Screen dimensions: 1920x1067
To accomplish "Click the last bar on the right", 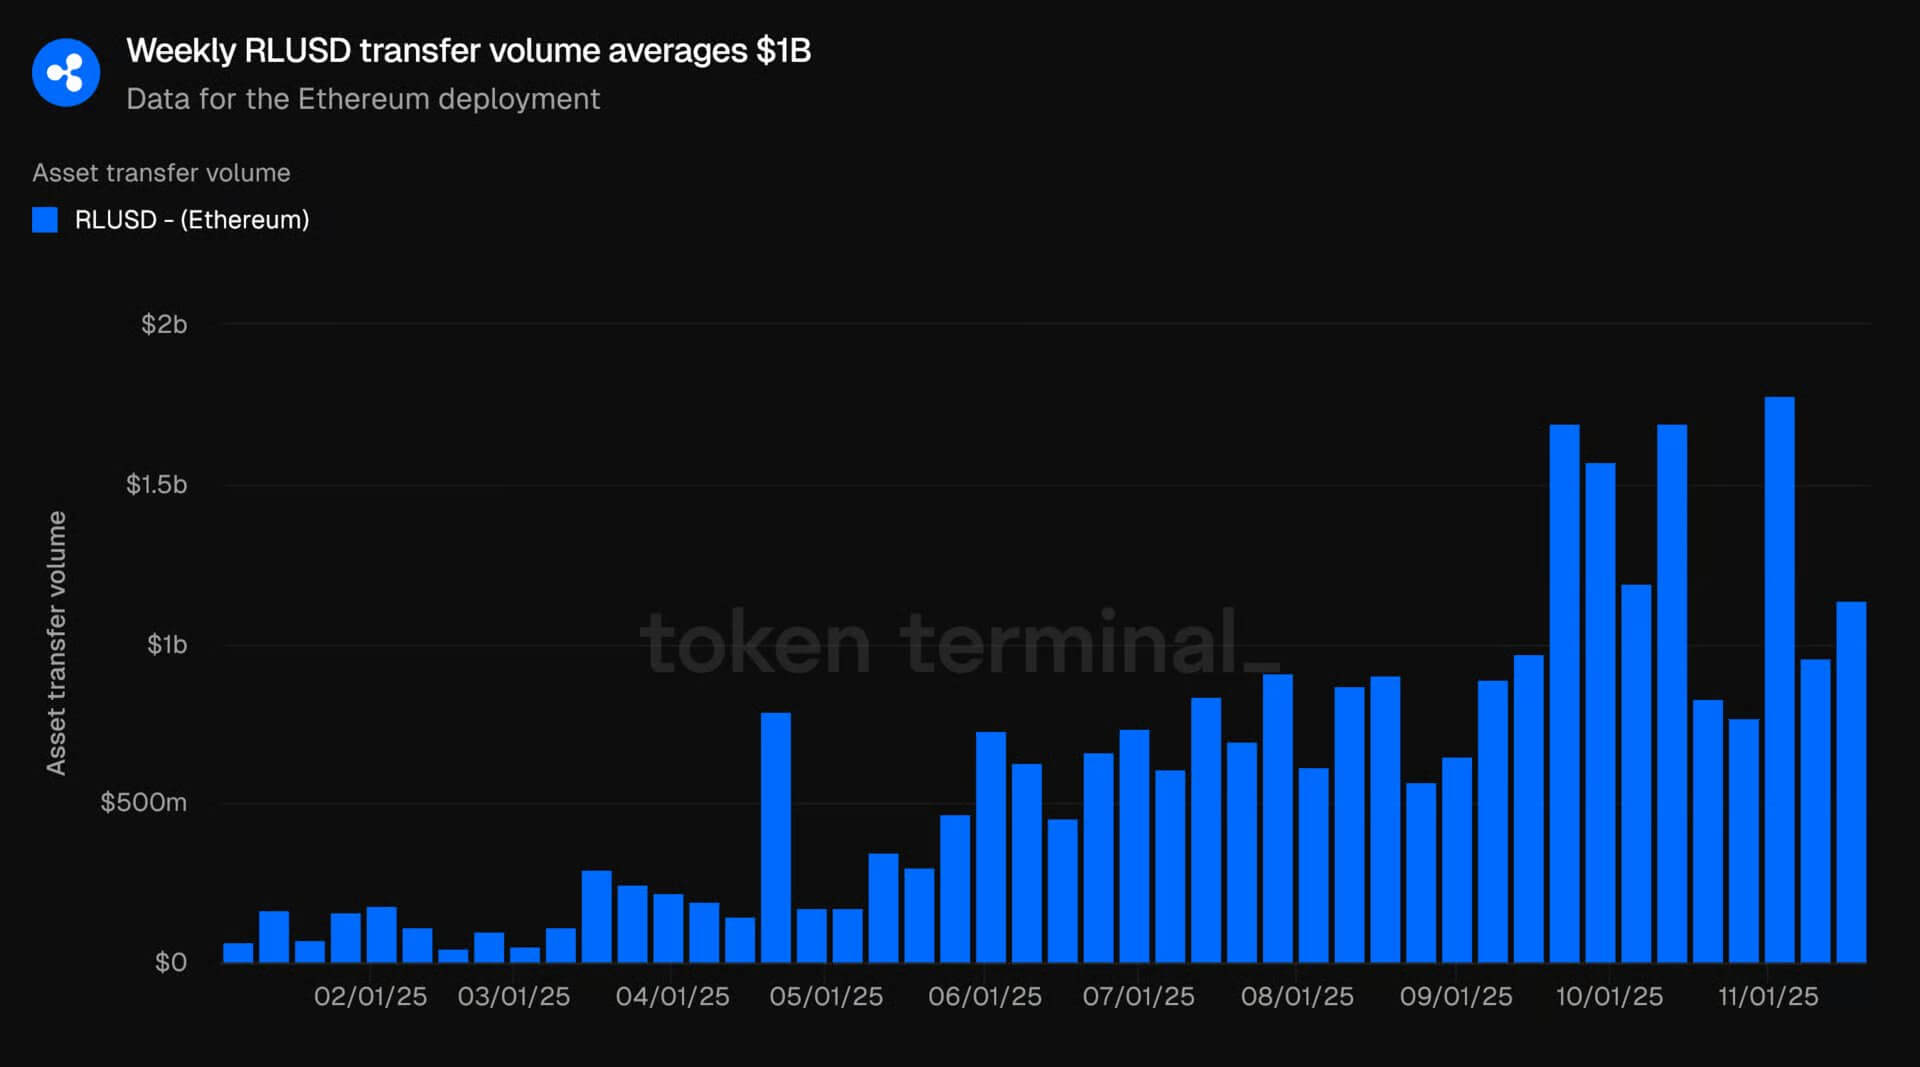I will coord(1851,782).
